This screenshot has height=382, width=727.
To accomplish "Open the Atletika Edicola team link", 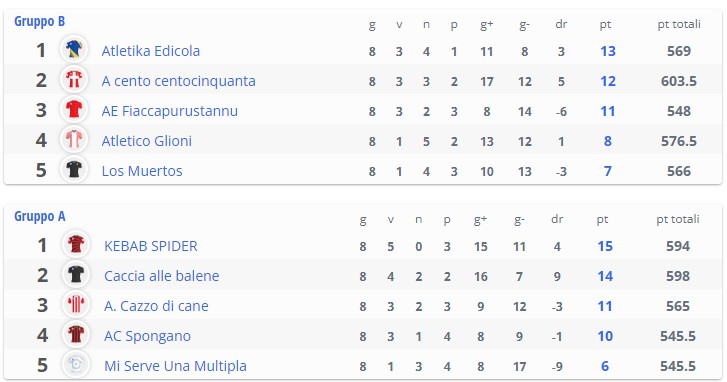I will pyautogui.click(x=151, y=51).
